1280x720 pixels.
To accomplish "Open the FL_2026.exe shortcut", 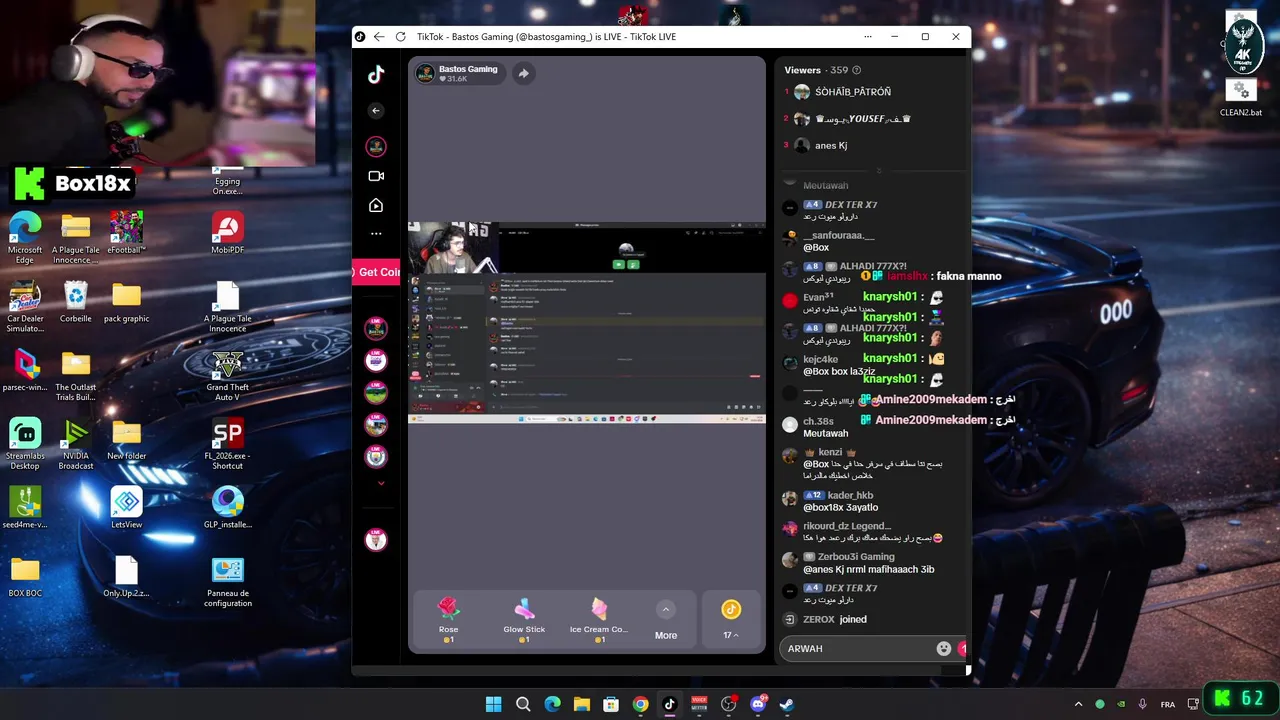I will pos(228,444).
